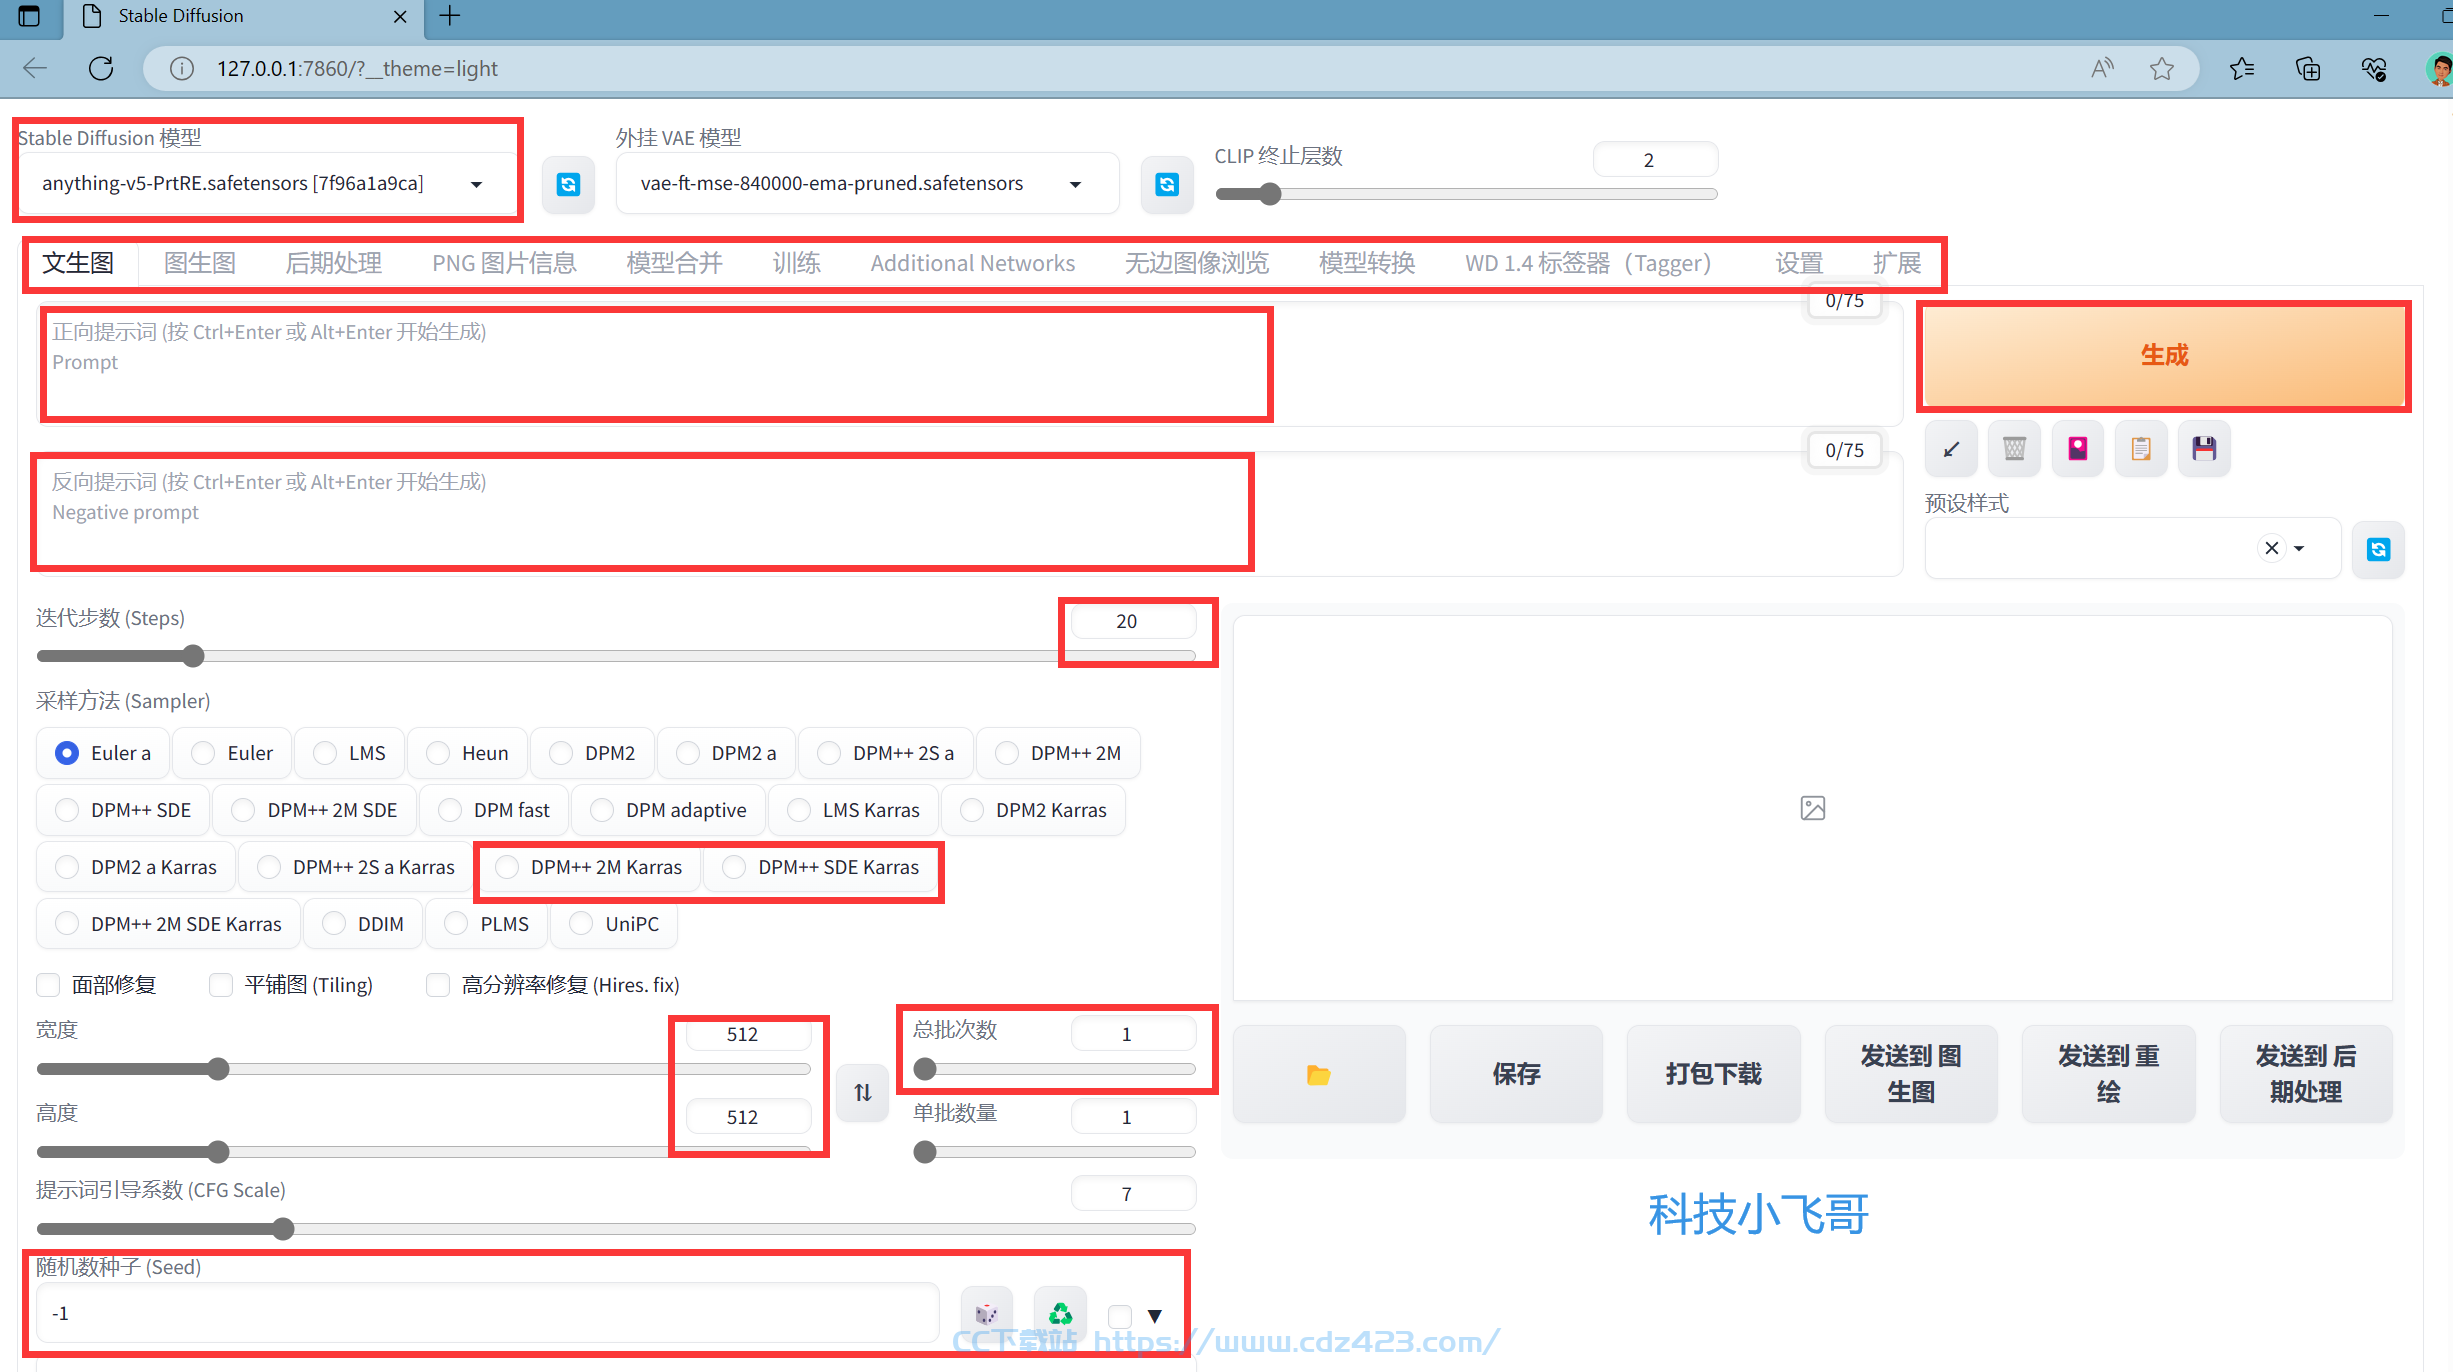This screenshot has height=1372, width=2453.
Task: Switch to the 图生图 tab
Action: tap(200, 263)
